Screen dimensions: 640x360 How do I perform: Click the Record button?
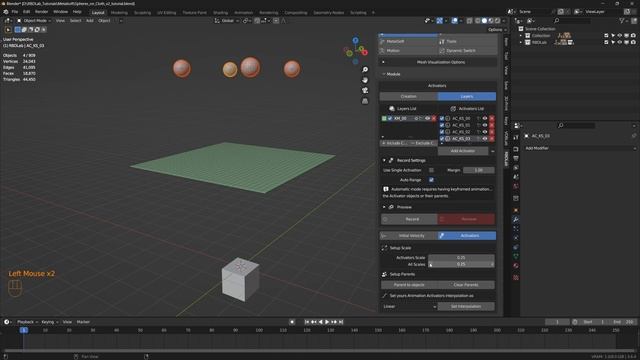click(x=409, y=219)
